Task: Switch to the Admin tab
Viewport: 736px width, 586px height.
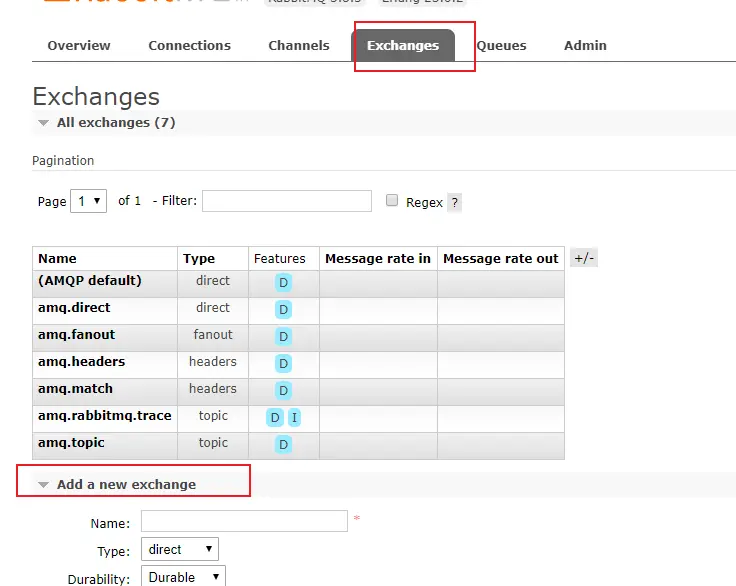Action: pyautogui.click(x=585, y=46)
